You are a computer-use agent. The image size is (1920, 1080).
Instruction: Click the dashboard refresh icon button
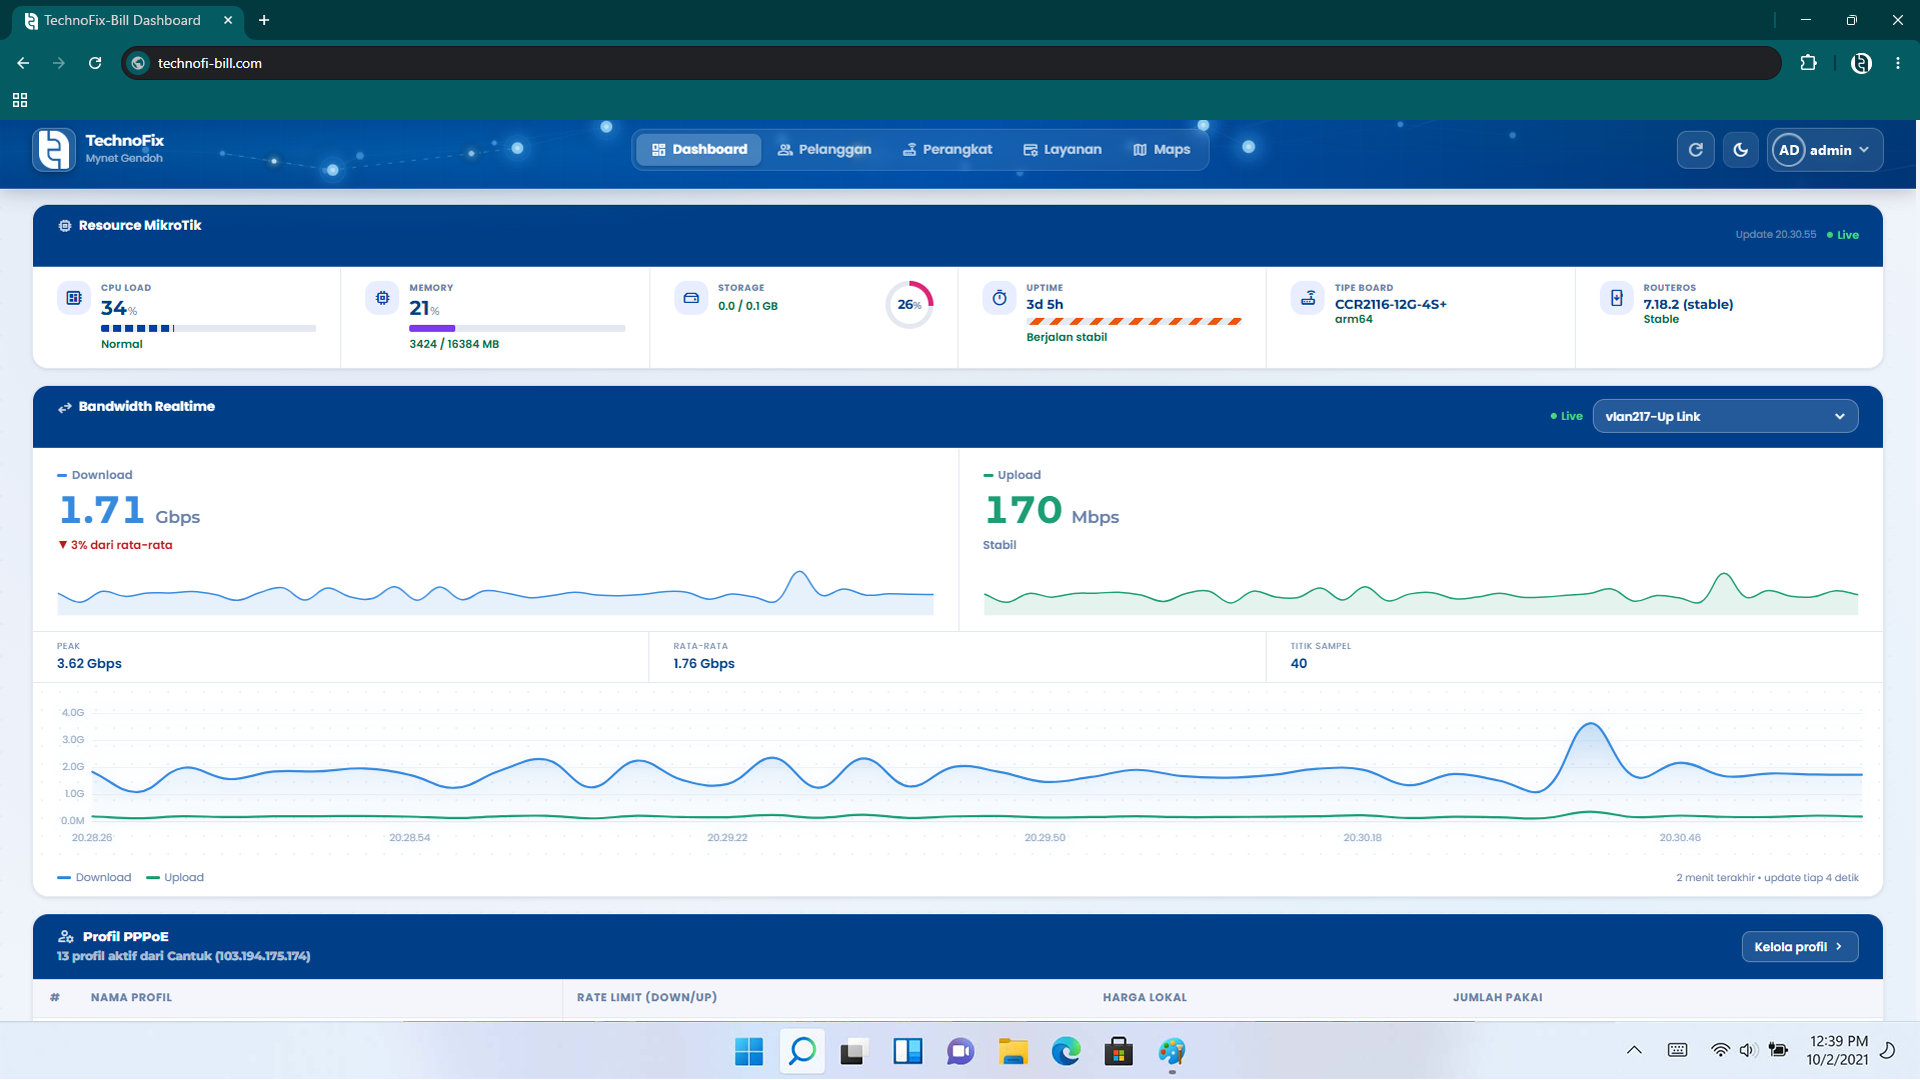(x=1695, y=150)
